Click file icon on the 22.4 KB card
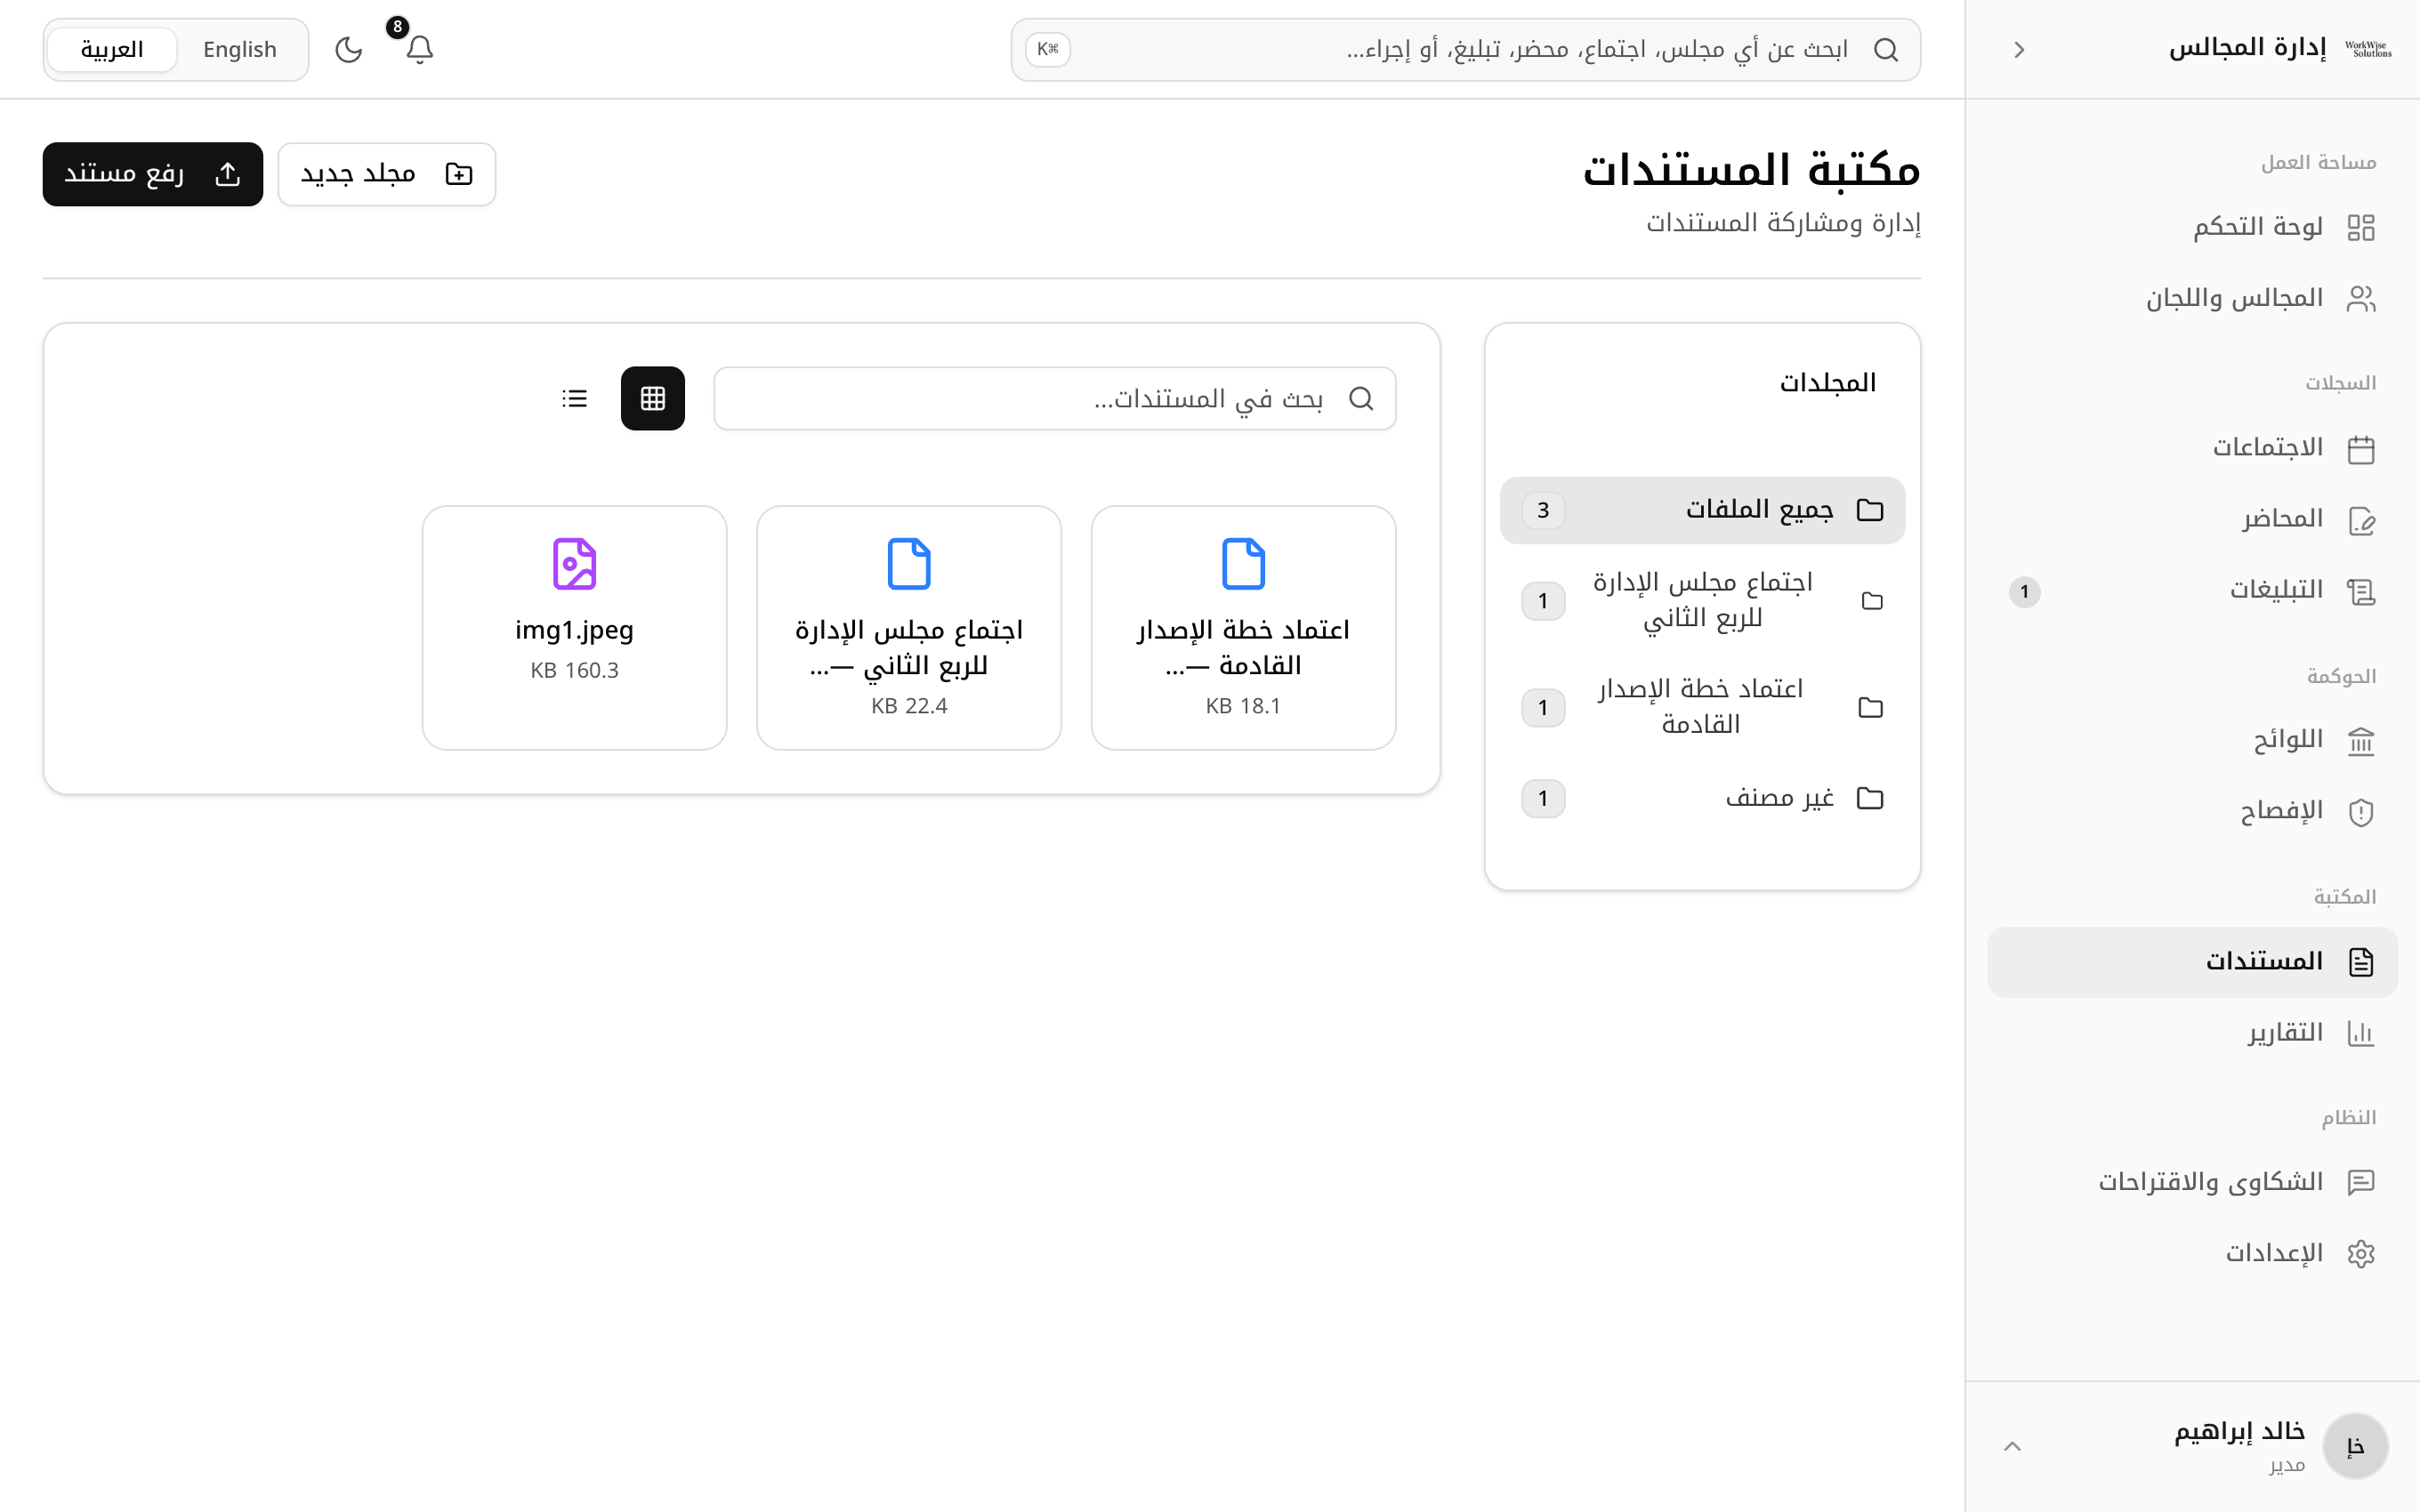Image resolution: width=2420 pixels, height=1512 pixels. pyautogui.click(x=909, y=564)
